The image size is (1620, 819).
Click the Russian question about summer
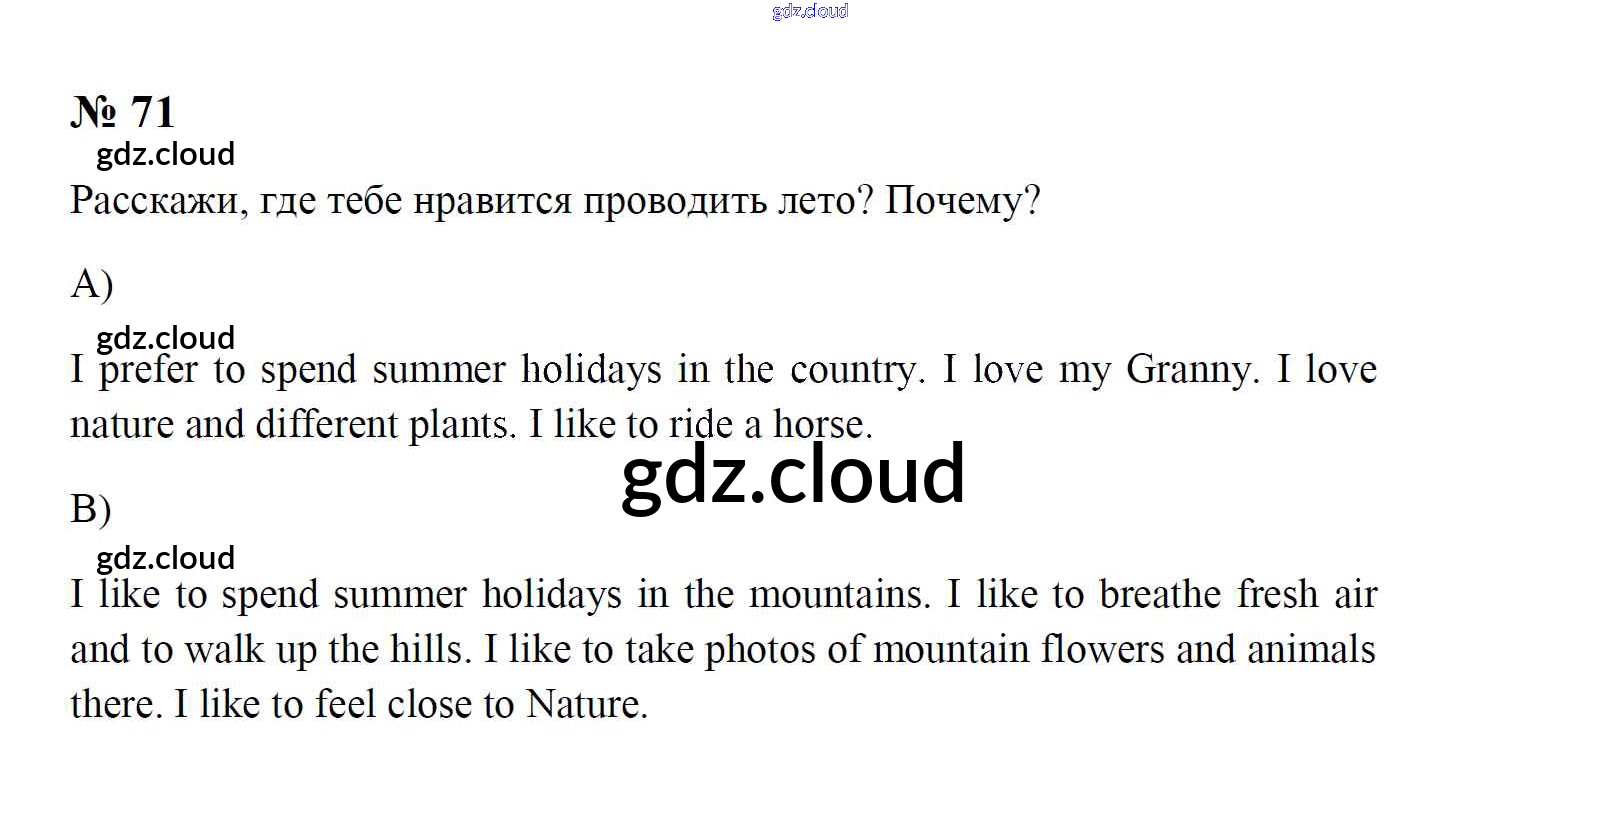(x=555, y=201)
